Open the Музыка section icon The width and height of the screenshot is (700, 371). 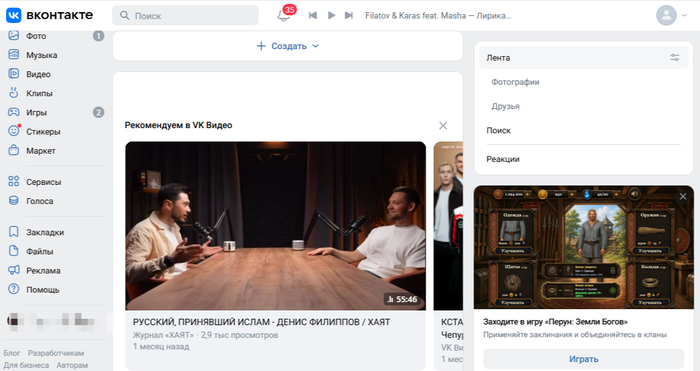[x=14, y=54]
